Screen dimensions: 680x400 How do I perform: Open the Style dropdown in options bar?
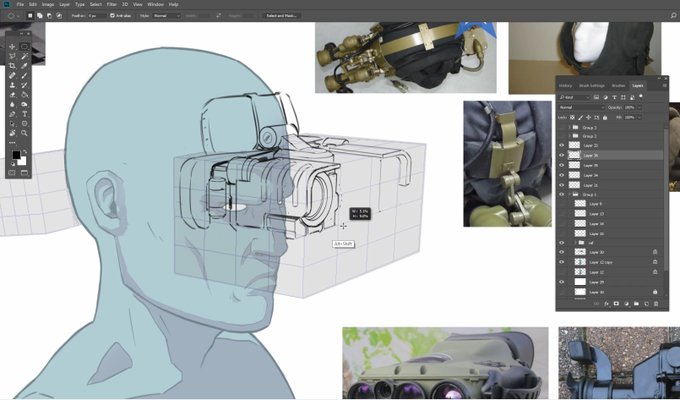click(x=166, y=16)
